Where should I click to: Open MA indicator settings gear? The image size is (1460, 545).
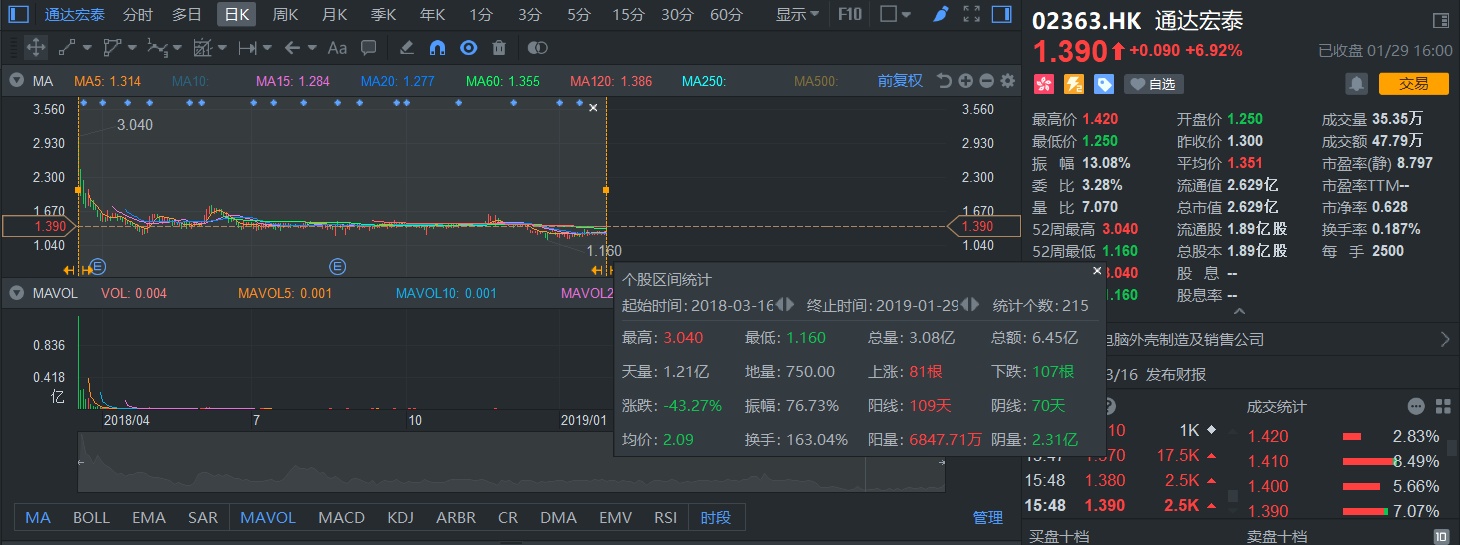pyautogui.click(x=1007, y=81)
